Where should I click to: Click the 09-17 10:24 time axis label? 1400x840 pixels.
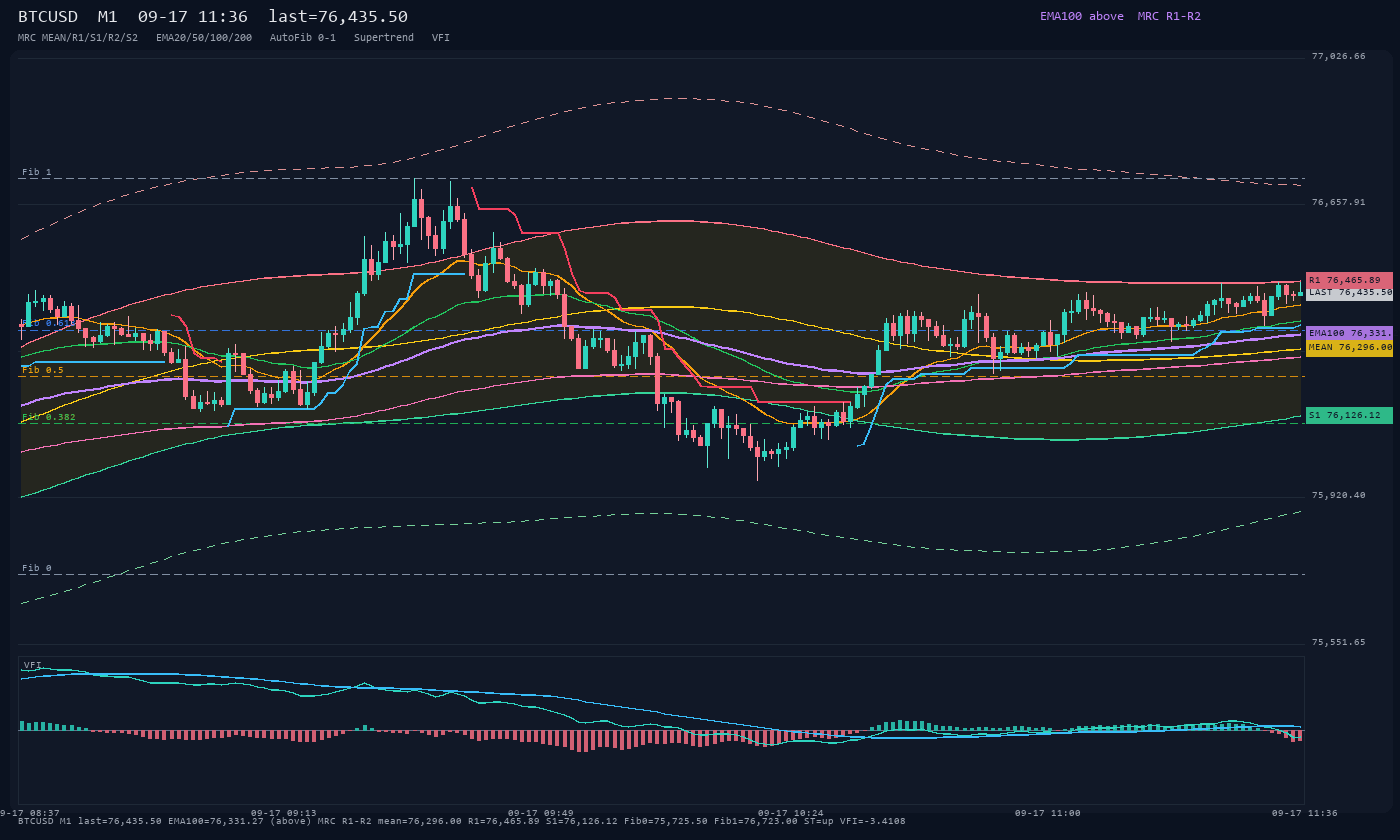coord(791,813)
